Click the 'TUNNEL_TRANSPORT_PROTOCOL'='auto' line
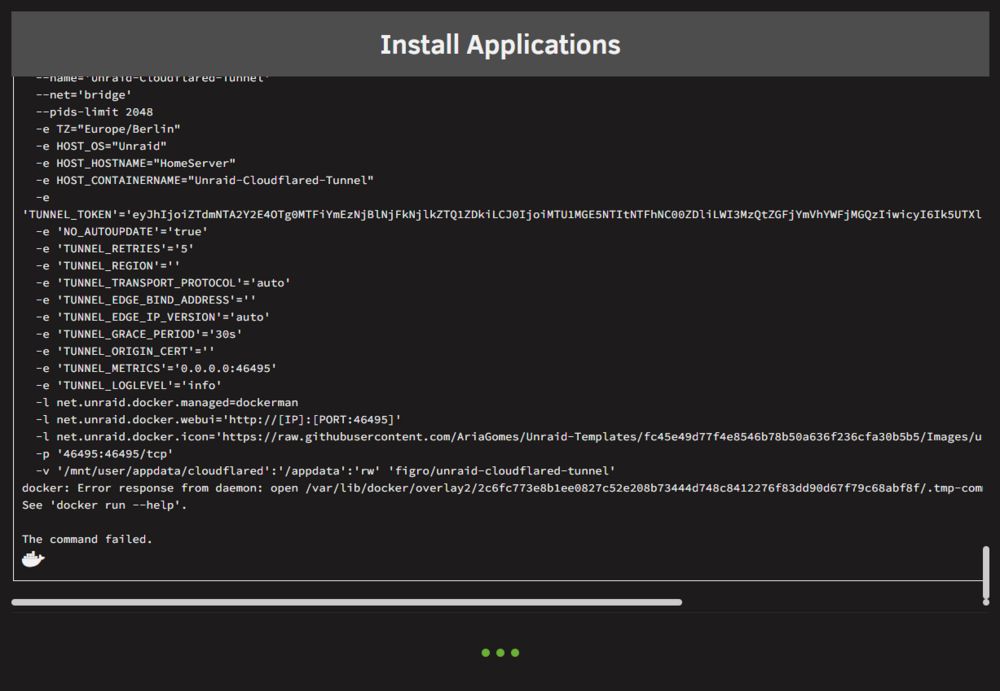1000x691 pixels. 163,283
